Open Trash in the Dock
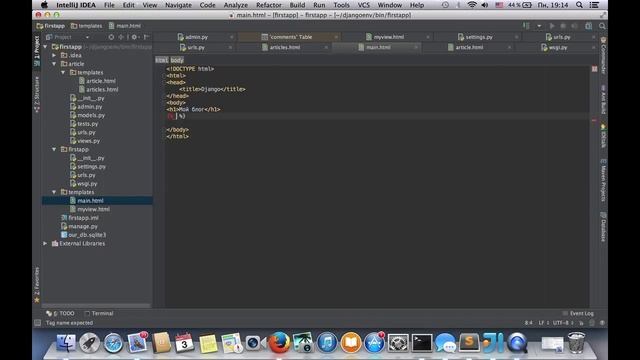Viewport: 640px width, 360px height. [576, 342]
